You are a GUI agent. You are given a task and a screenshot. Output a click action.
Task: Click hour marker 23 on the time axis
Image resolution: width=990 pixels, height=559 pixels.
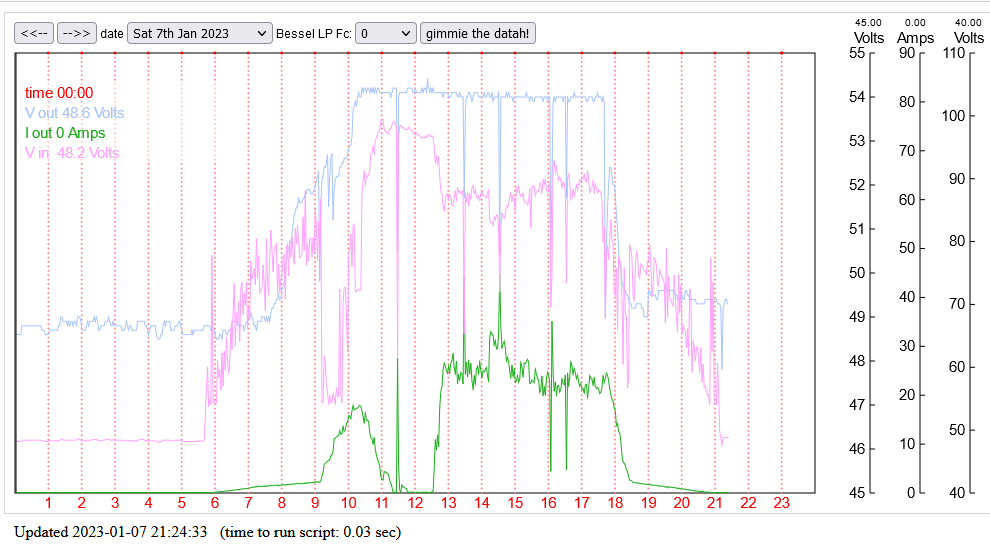pos(782,503)
